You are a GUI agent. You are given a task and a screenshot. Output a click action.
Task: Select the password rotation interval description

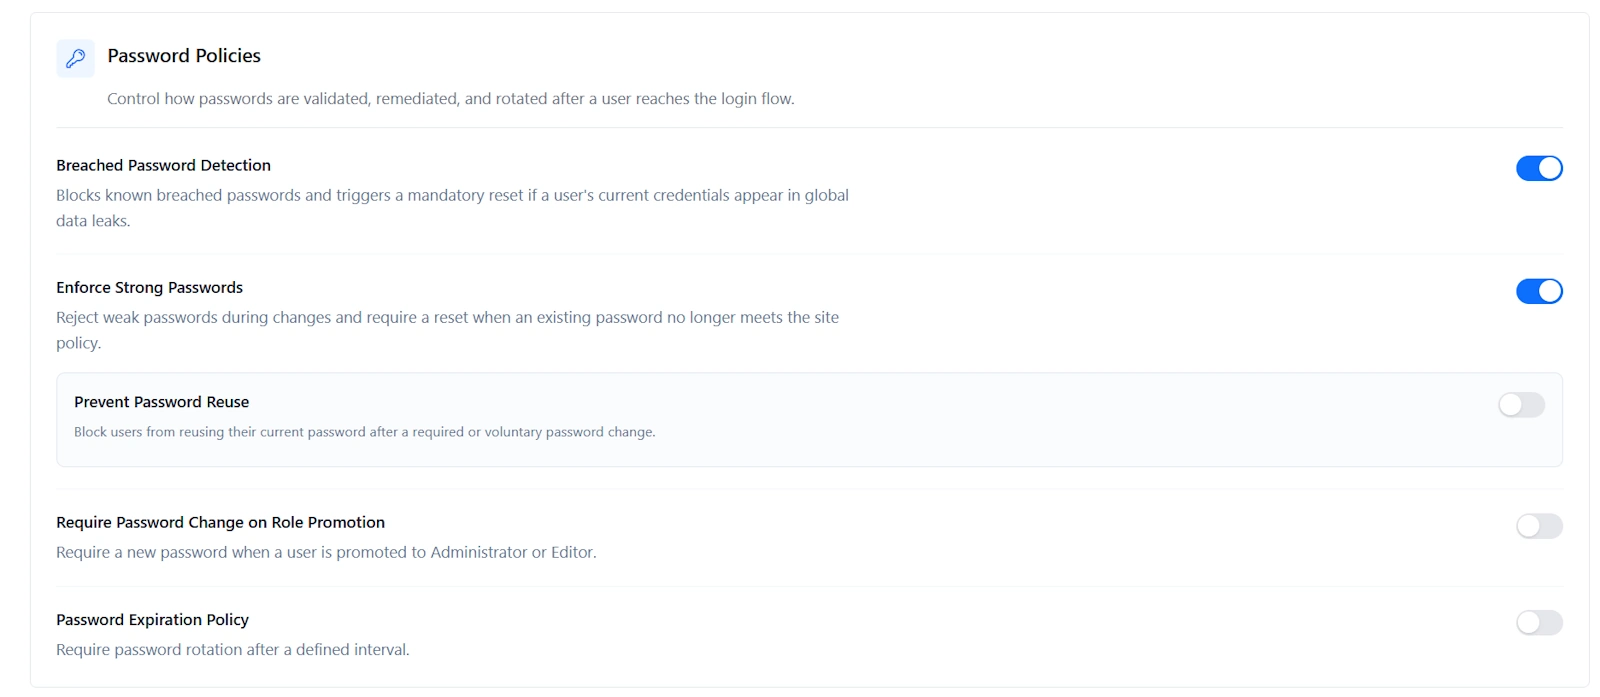coord(233,649)
